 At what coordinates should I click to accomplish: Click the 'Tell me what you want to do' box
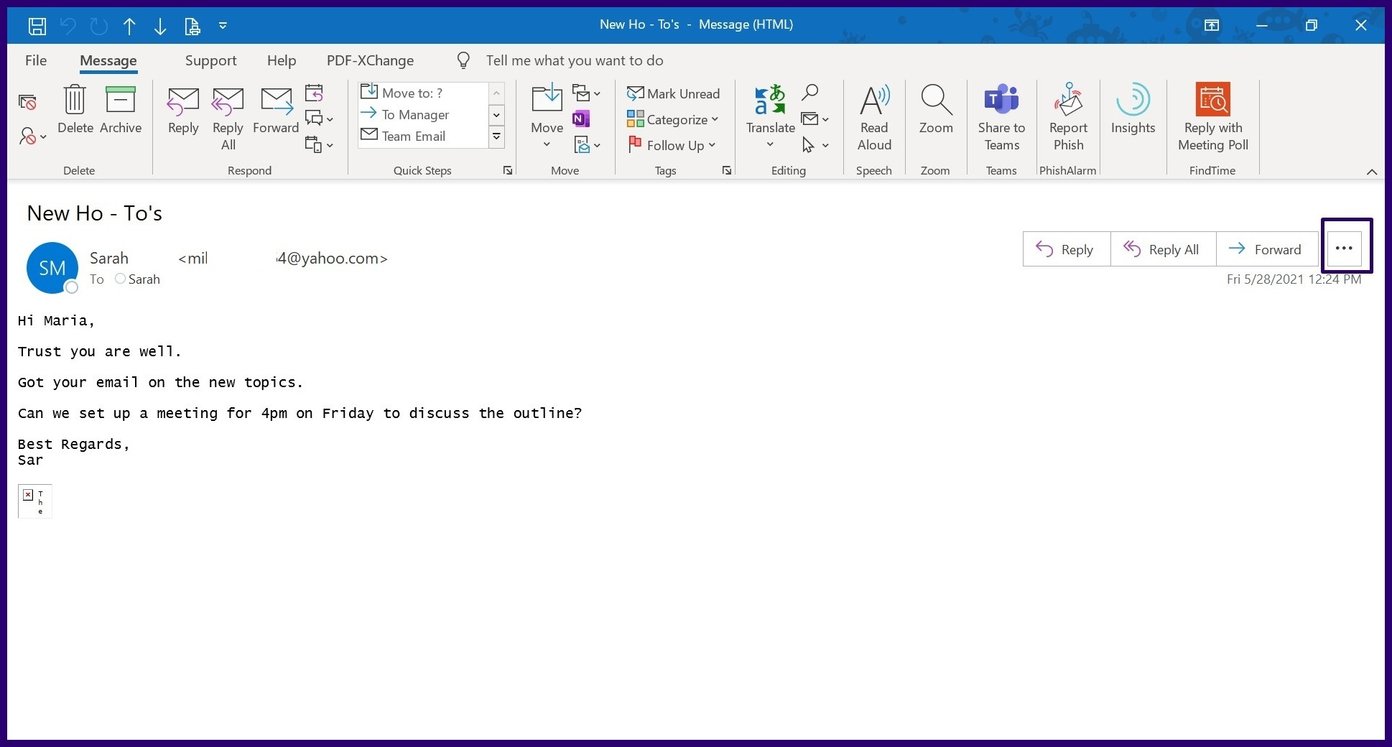click(x=574, y=60)
